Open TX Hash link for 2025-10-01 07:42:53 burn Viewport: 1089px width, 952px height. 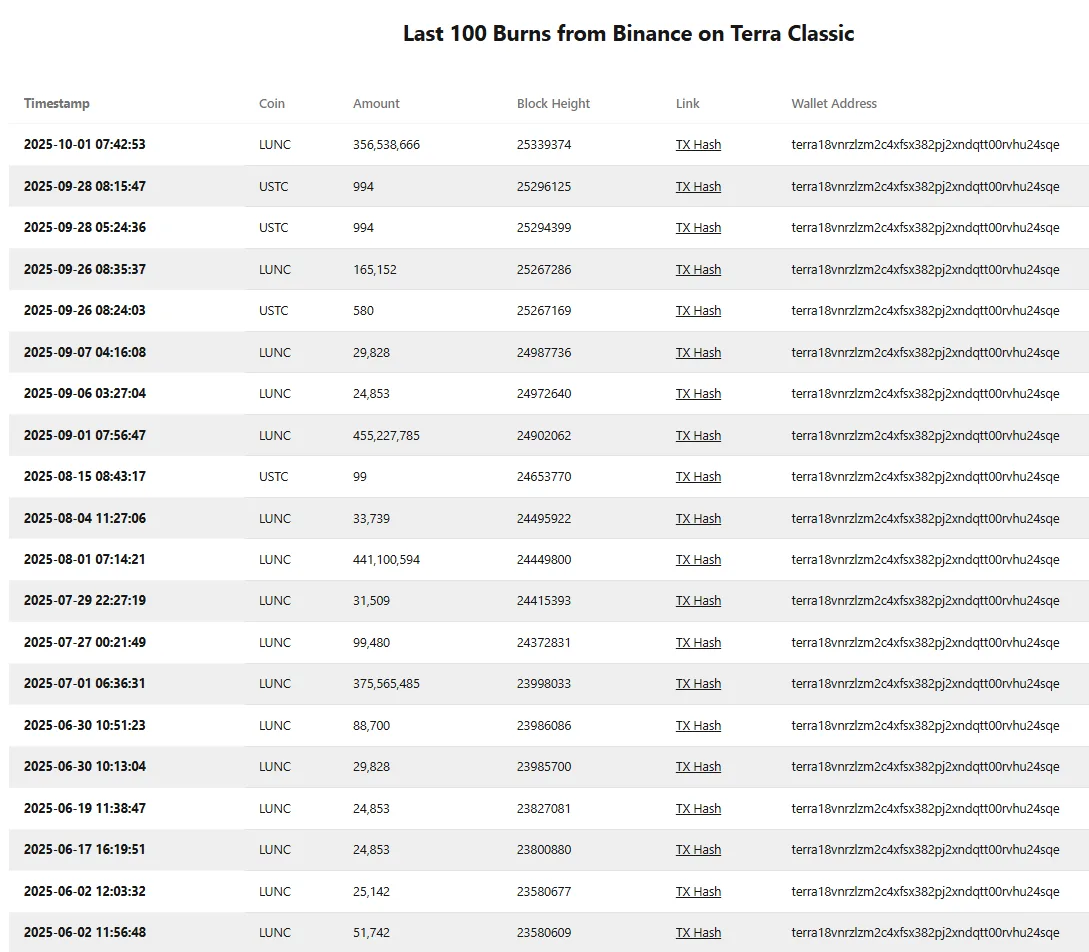click(698, 145)
